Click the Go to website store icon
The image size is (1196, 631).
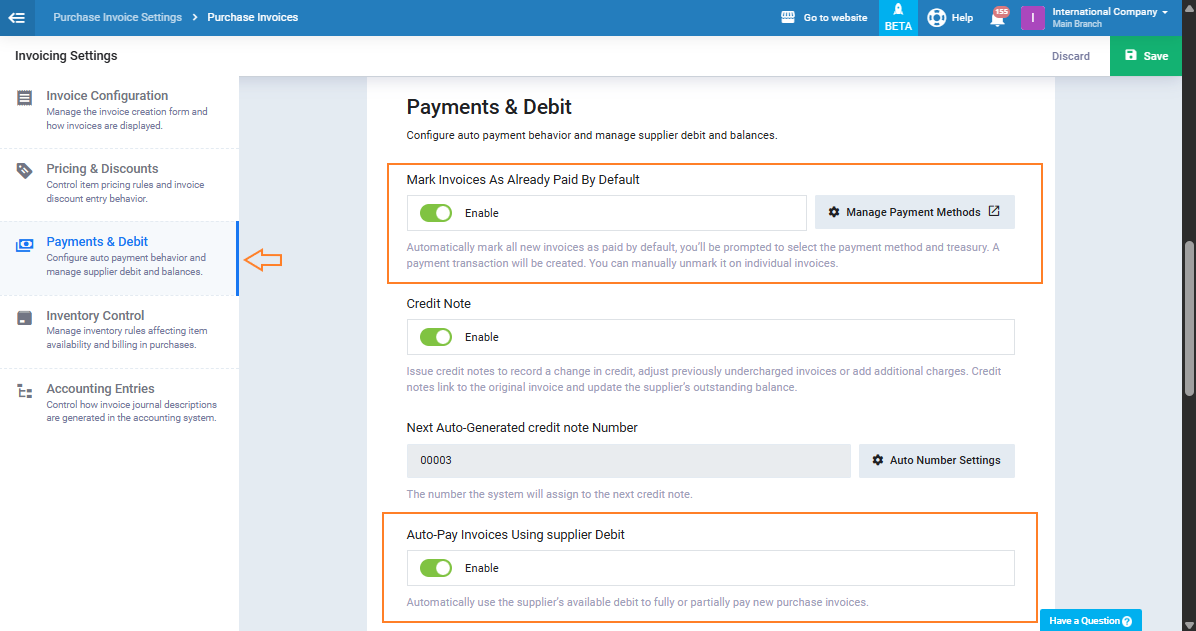click(788, 18)
